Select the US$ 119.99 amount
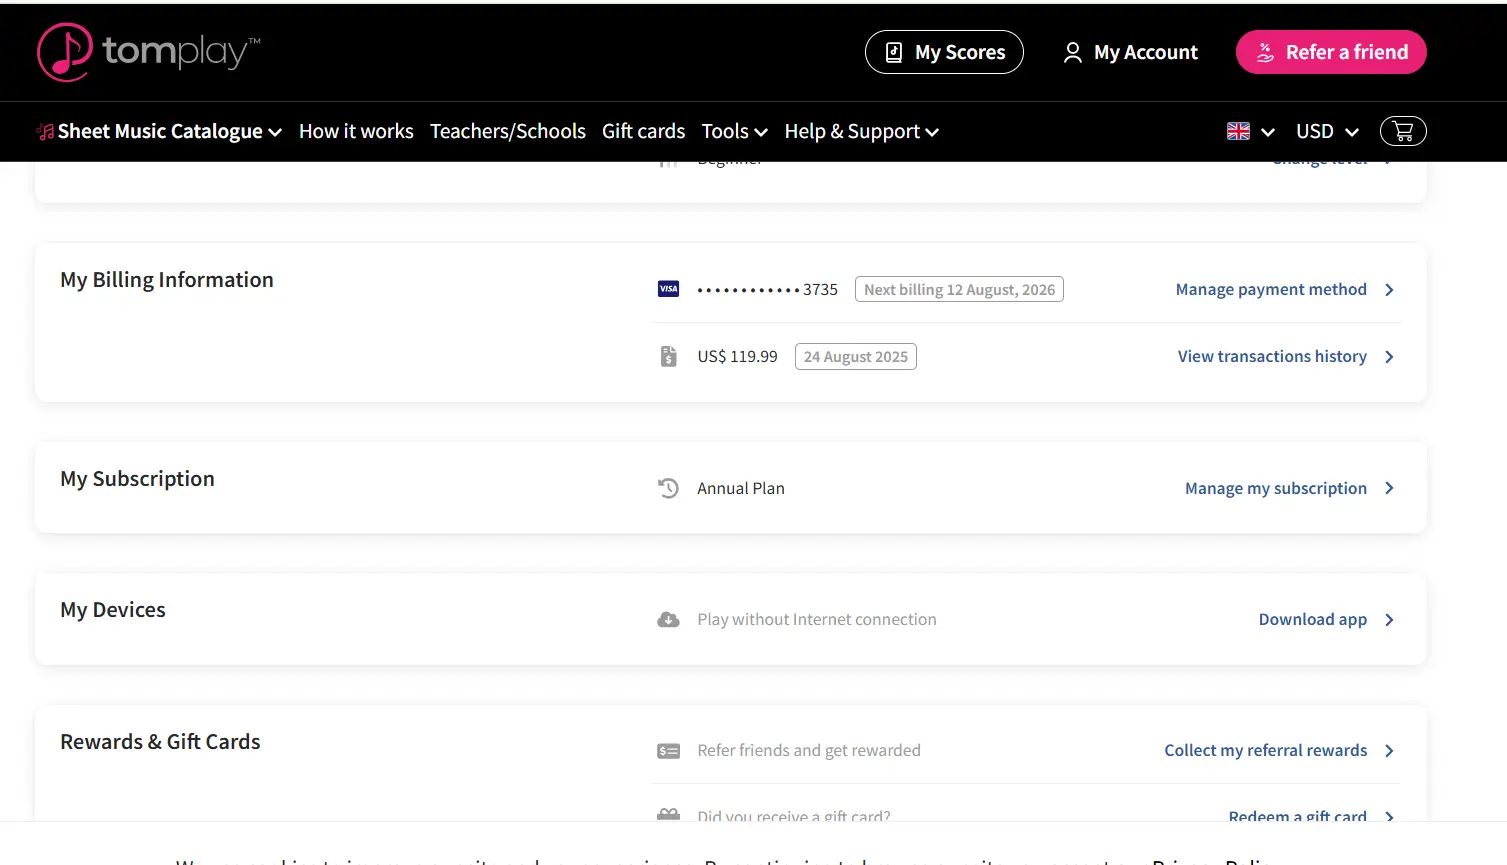Screen dimensions: 1507x865 737,356
